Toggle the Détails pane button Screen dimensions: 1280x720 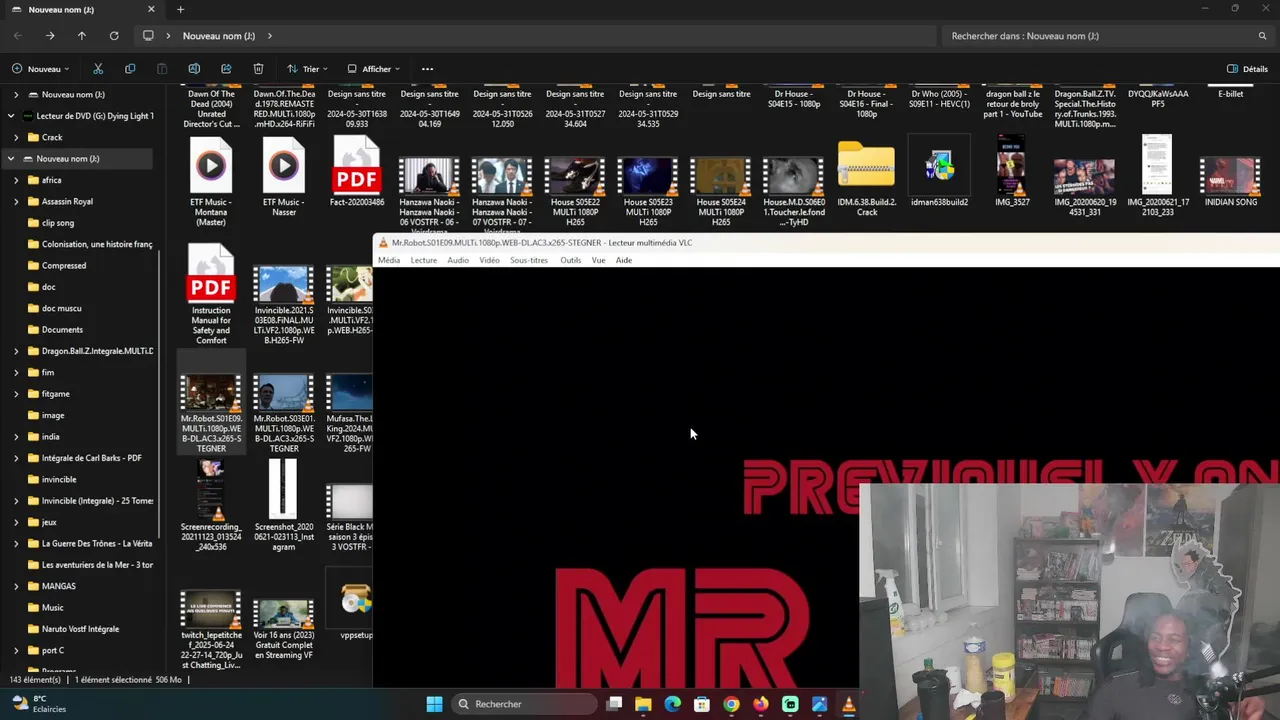point(1247,69)
